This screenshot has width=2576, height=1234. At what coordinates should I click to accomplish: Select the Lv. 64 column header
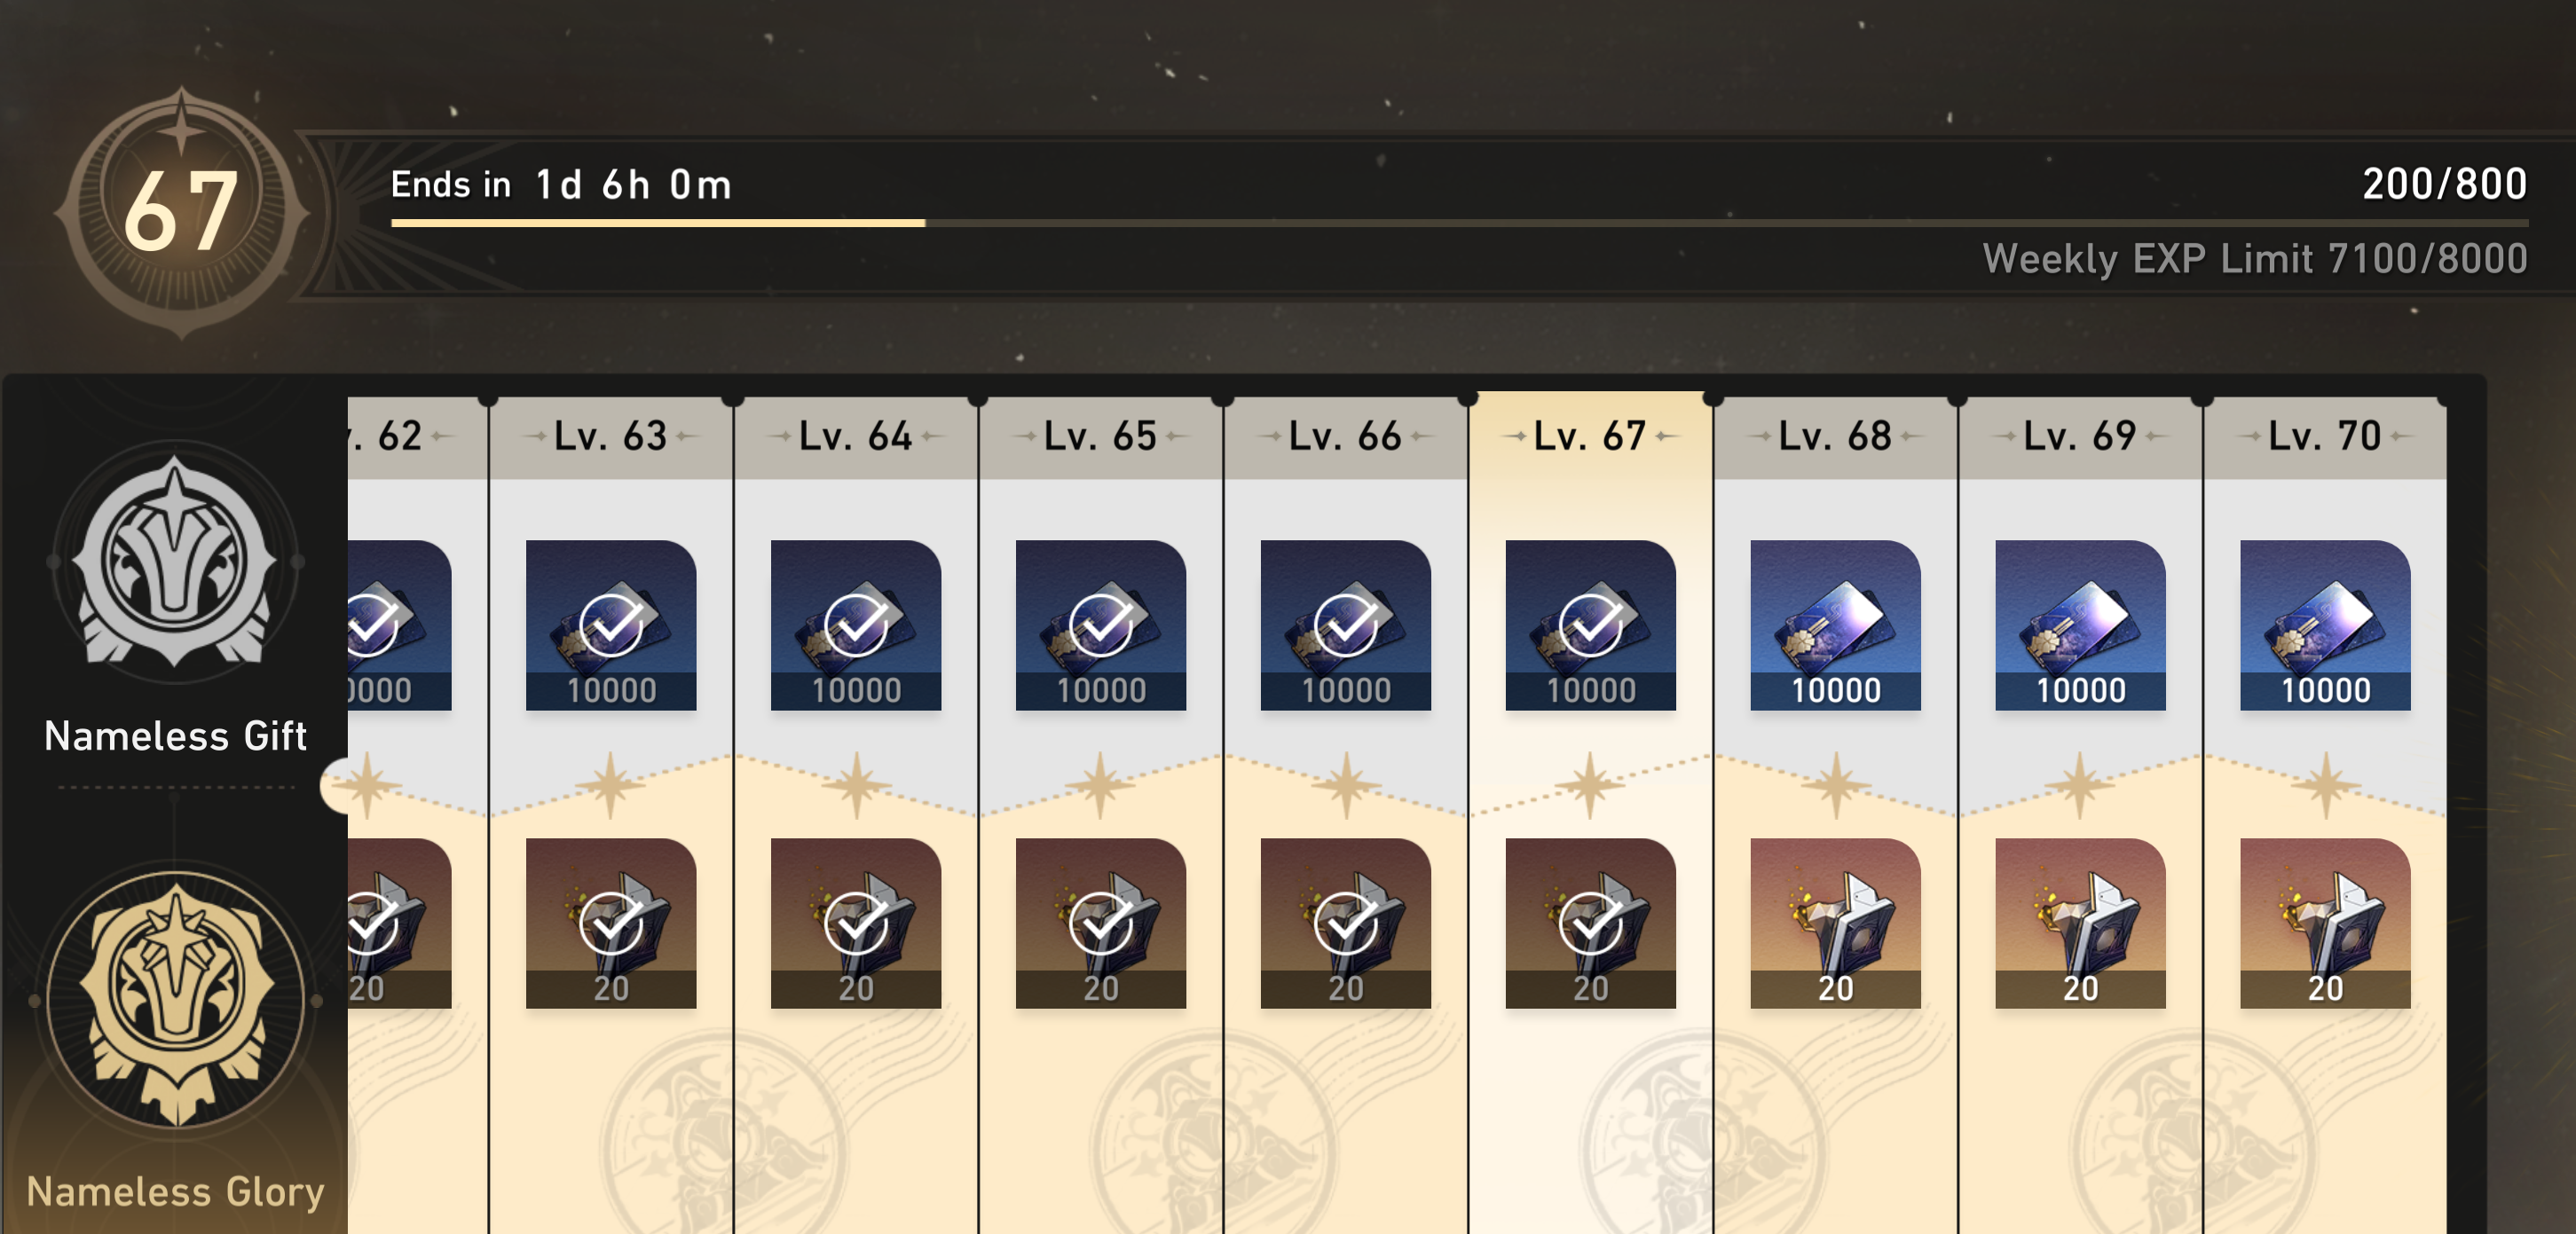856,437
